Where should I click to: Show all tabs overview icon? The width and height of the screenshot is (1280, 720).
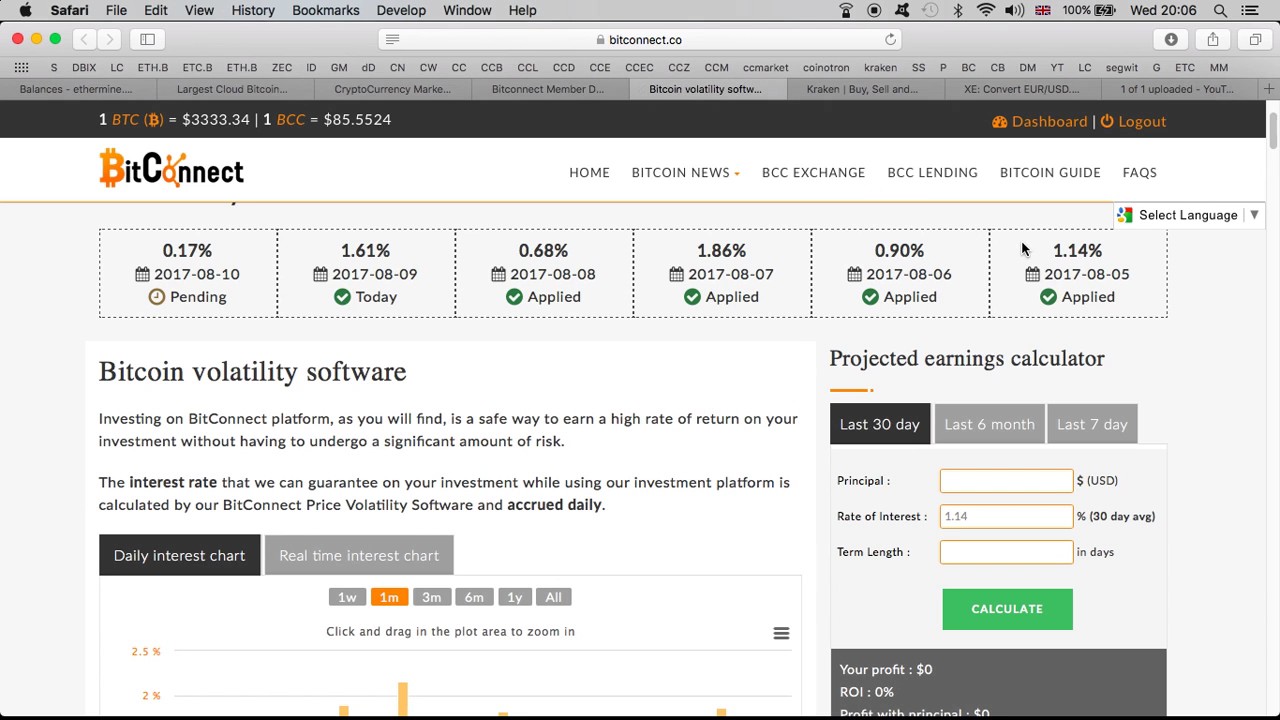point(1255,39)
